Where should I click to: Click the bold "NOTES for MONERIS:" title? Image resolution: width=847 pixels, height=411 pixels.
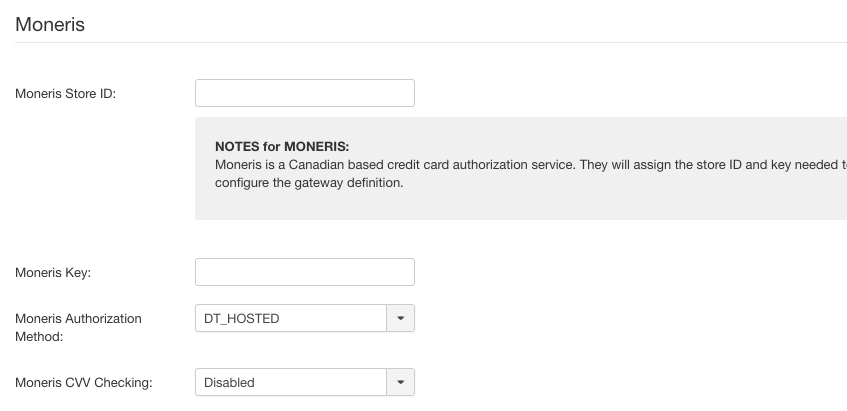click(x=282, y=146)
